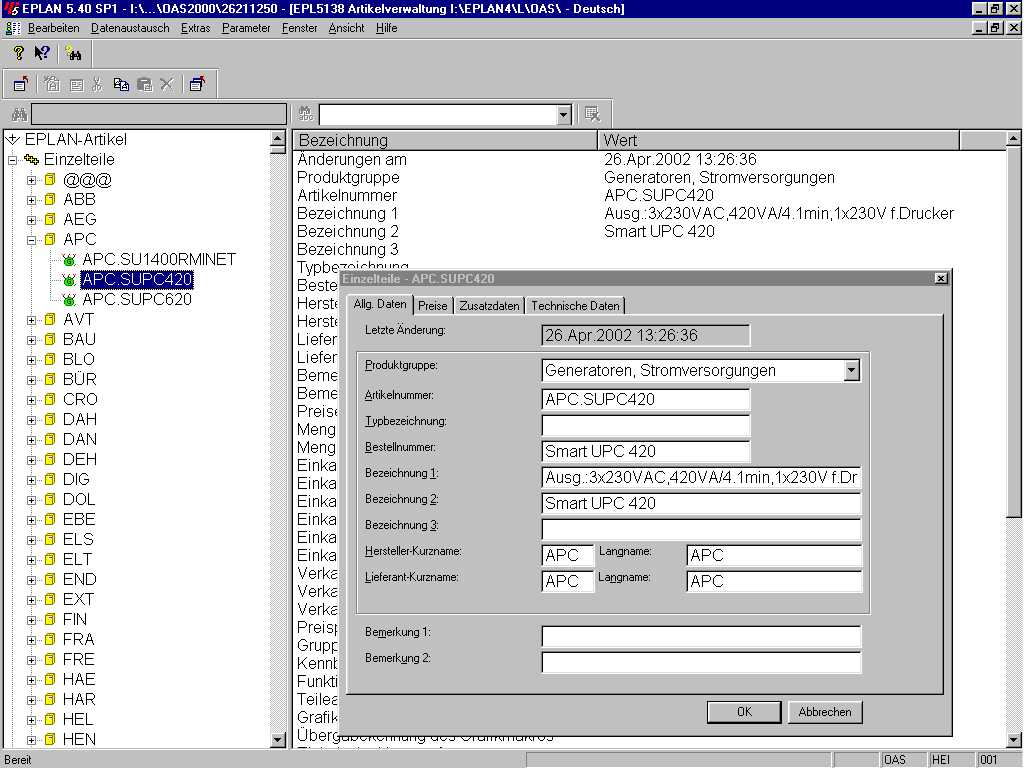Click the Hersteller Langname field
Image resolution: width=1024 pixels, height=768 pixels.
tap(774, 555)
